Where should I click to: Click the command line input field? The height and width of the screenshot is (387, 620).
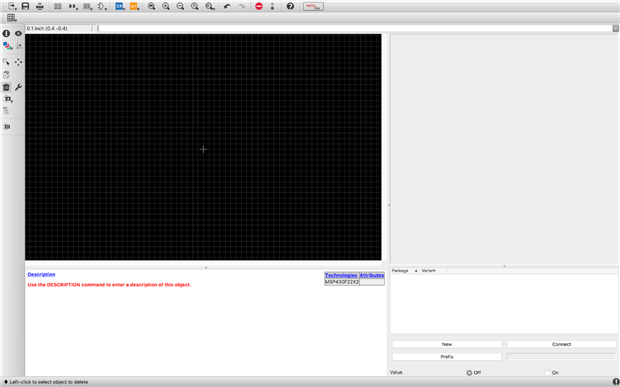(355, 28)
